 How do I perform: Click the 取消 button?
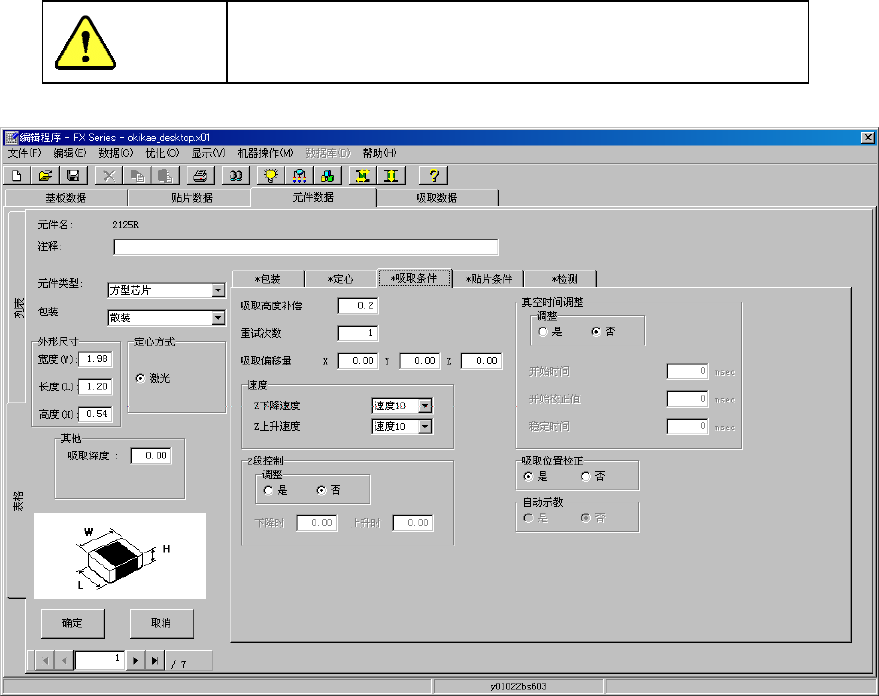click(x=161, y=623)
